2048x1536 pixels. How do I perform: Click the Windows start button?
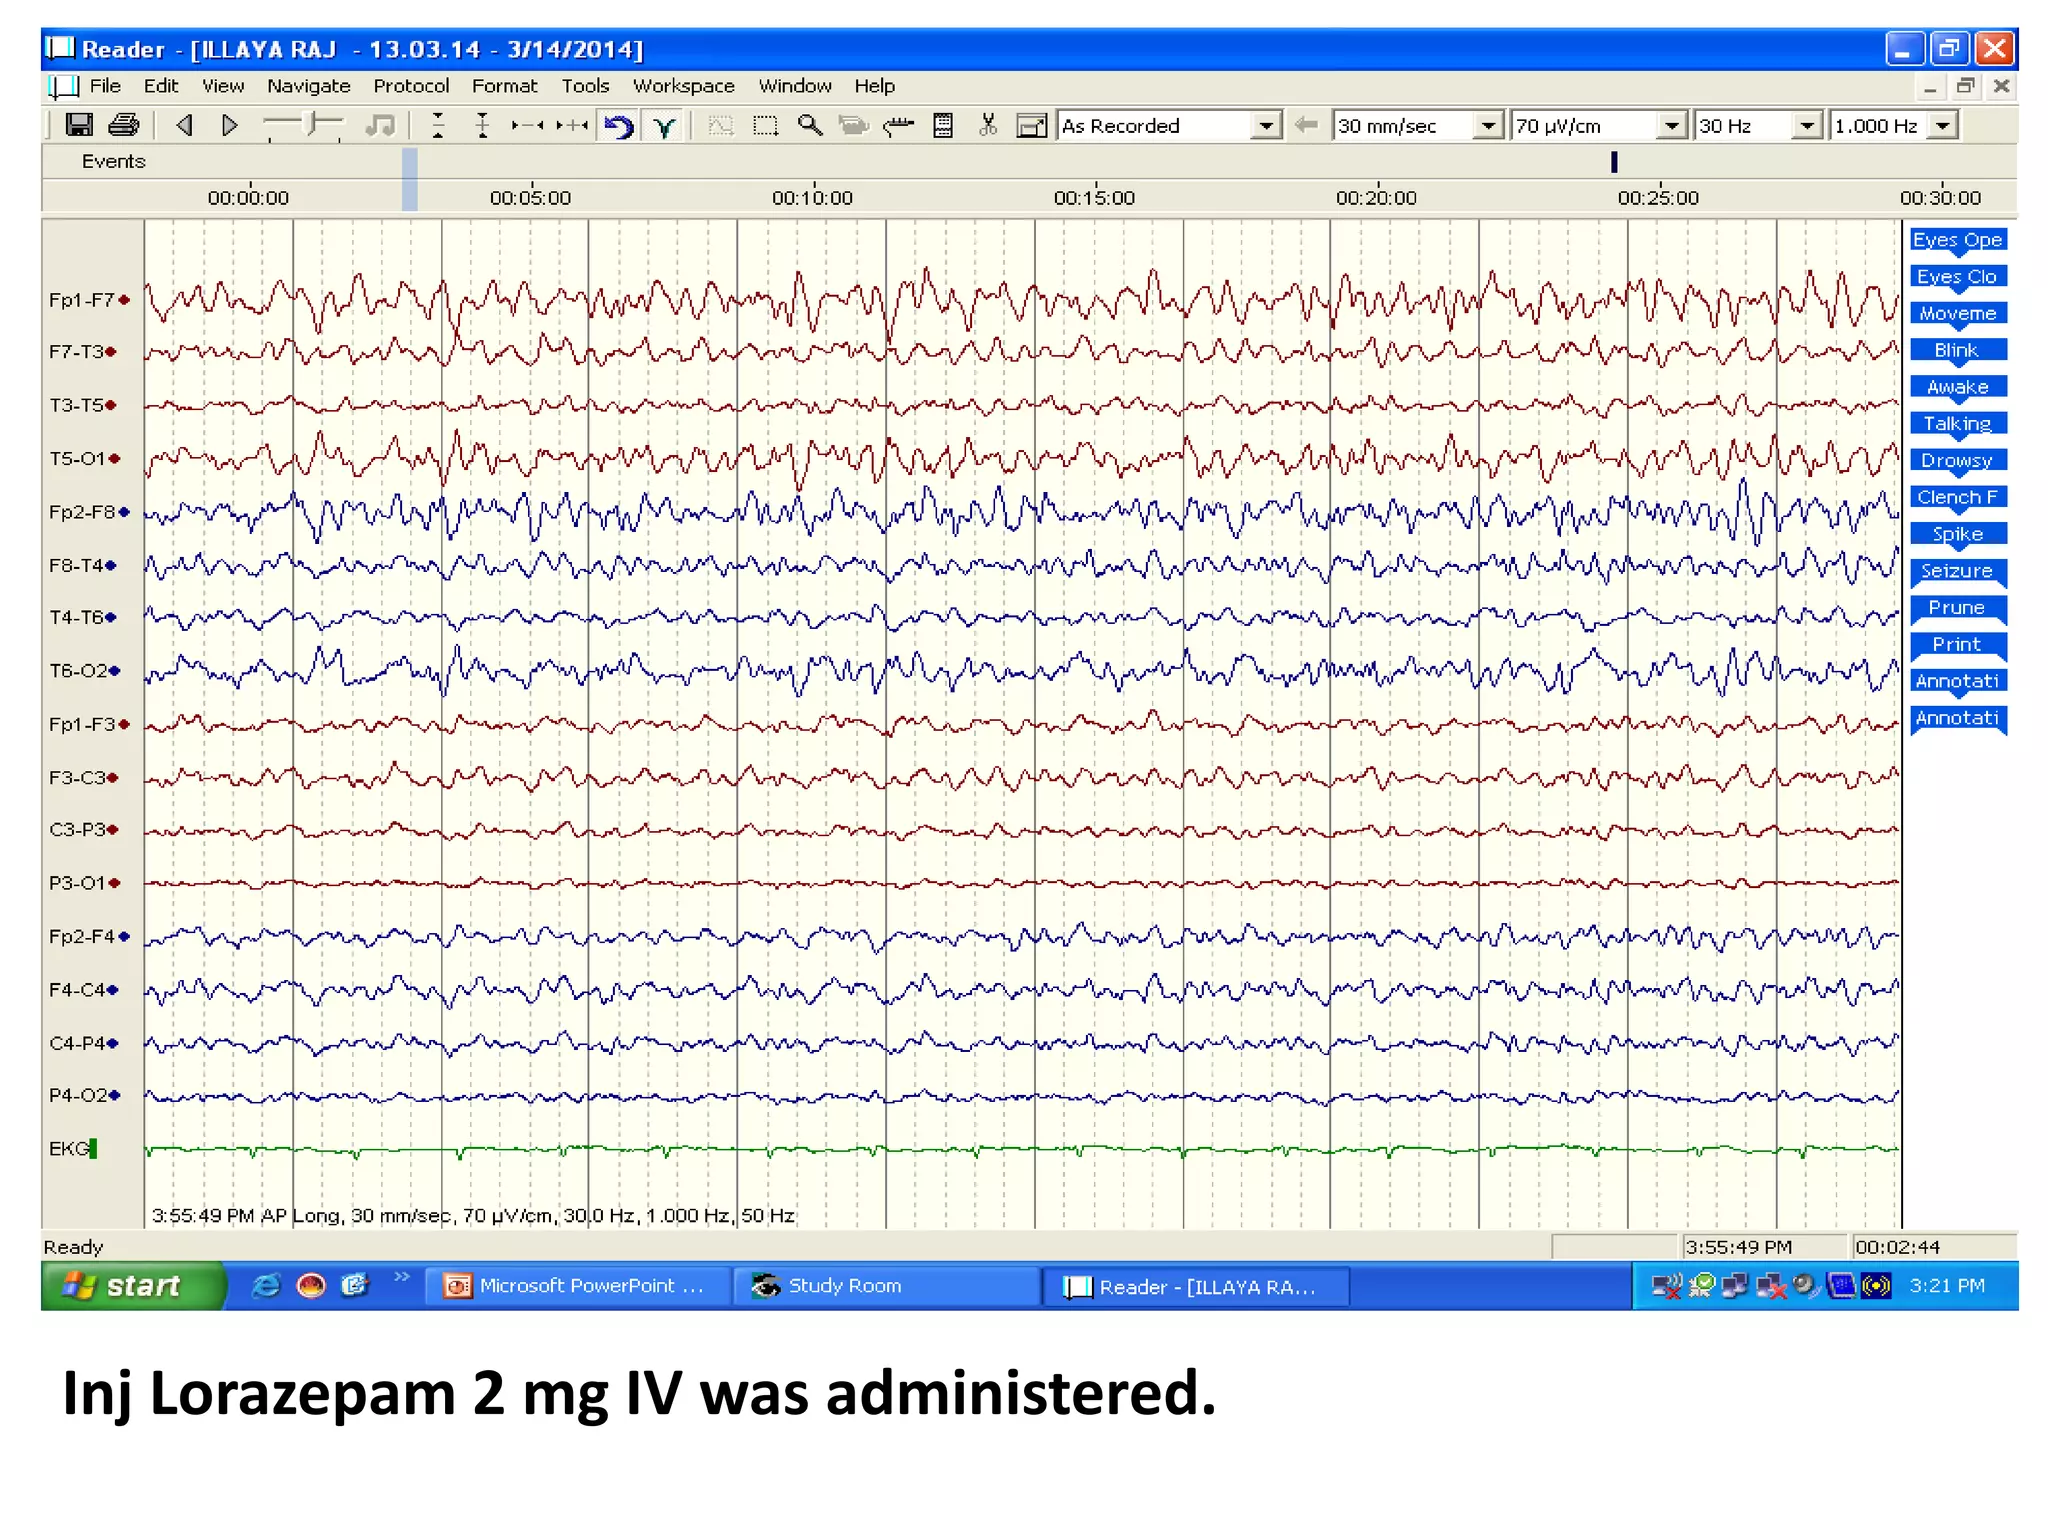click(x=133, y=1286)
